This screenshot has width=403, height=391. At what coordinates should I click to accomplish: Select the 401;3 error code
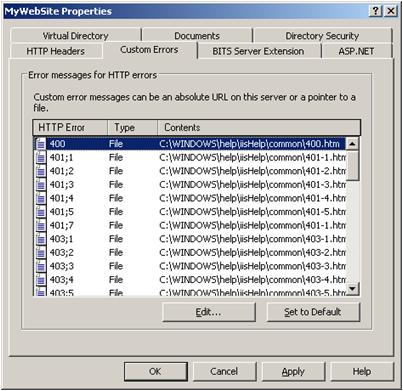[x=62, y=185]
